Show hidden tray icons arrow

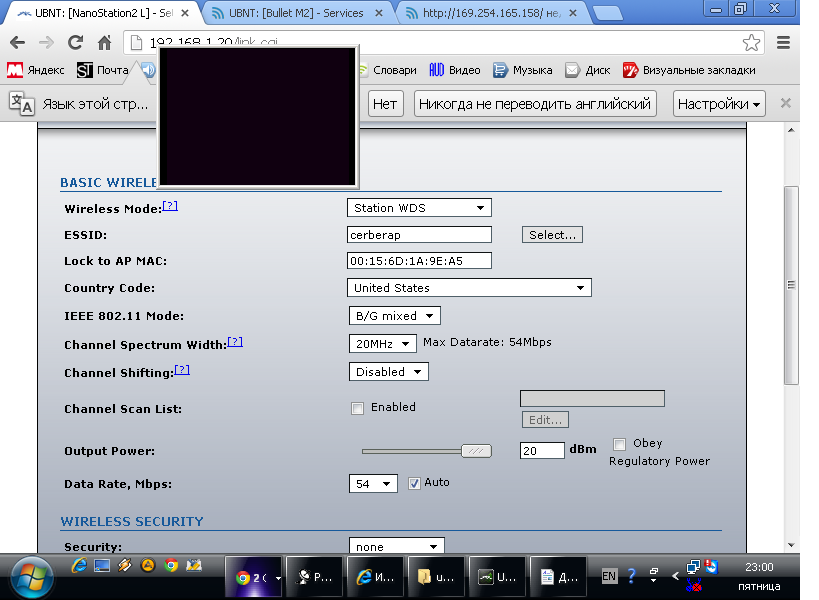(x=675, y=575)
